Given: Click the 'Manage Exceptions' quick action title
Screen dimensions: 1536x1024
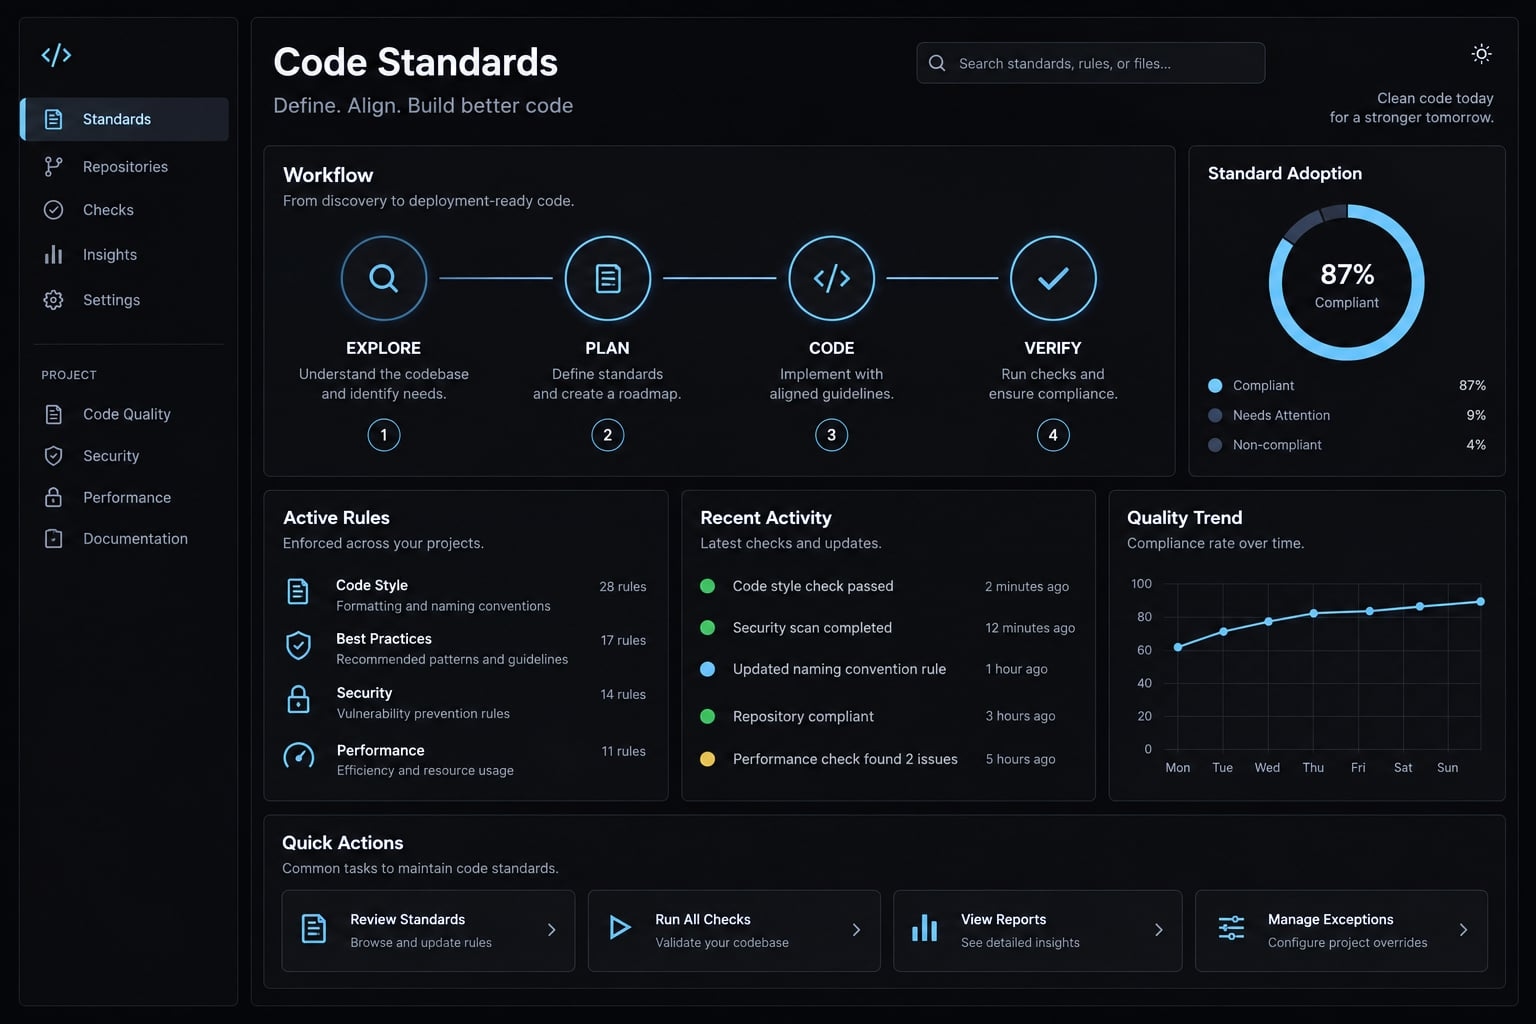Looking at the screenshot, I should pos(1330,919).
